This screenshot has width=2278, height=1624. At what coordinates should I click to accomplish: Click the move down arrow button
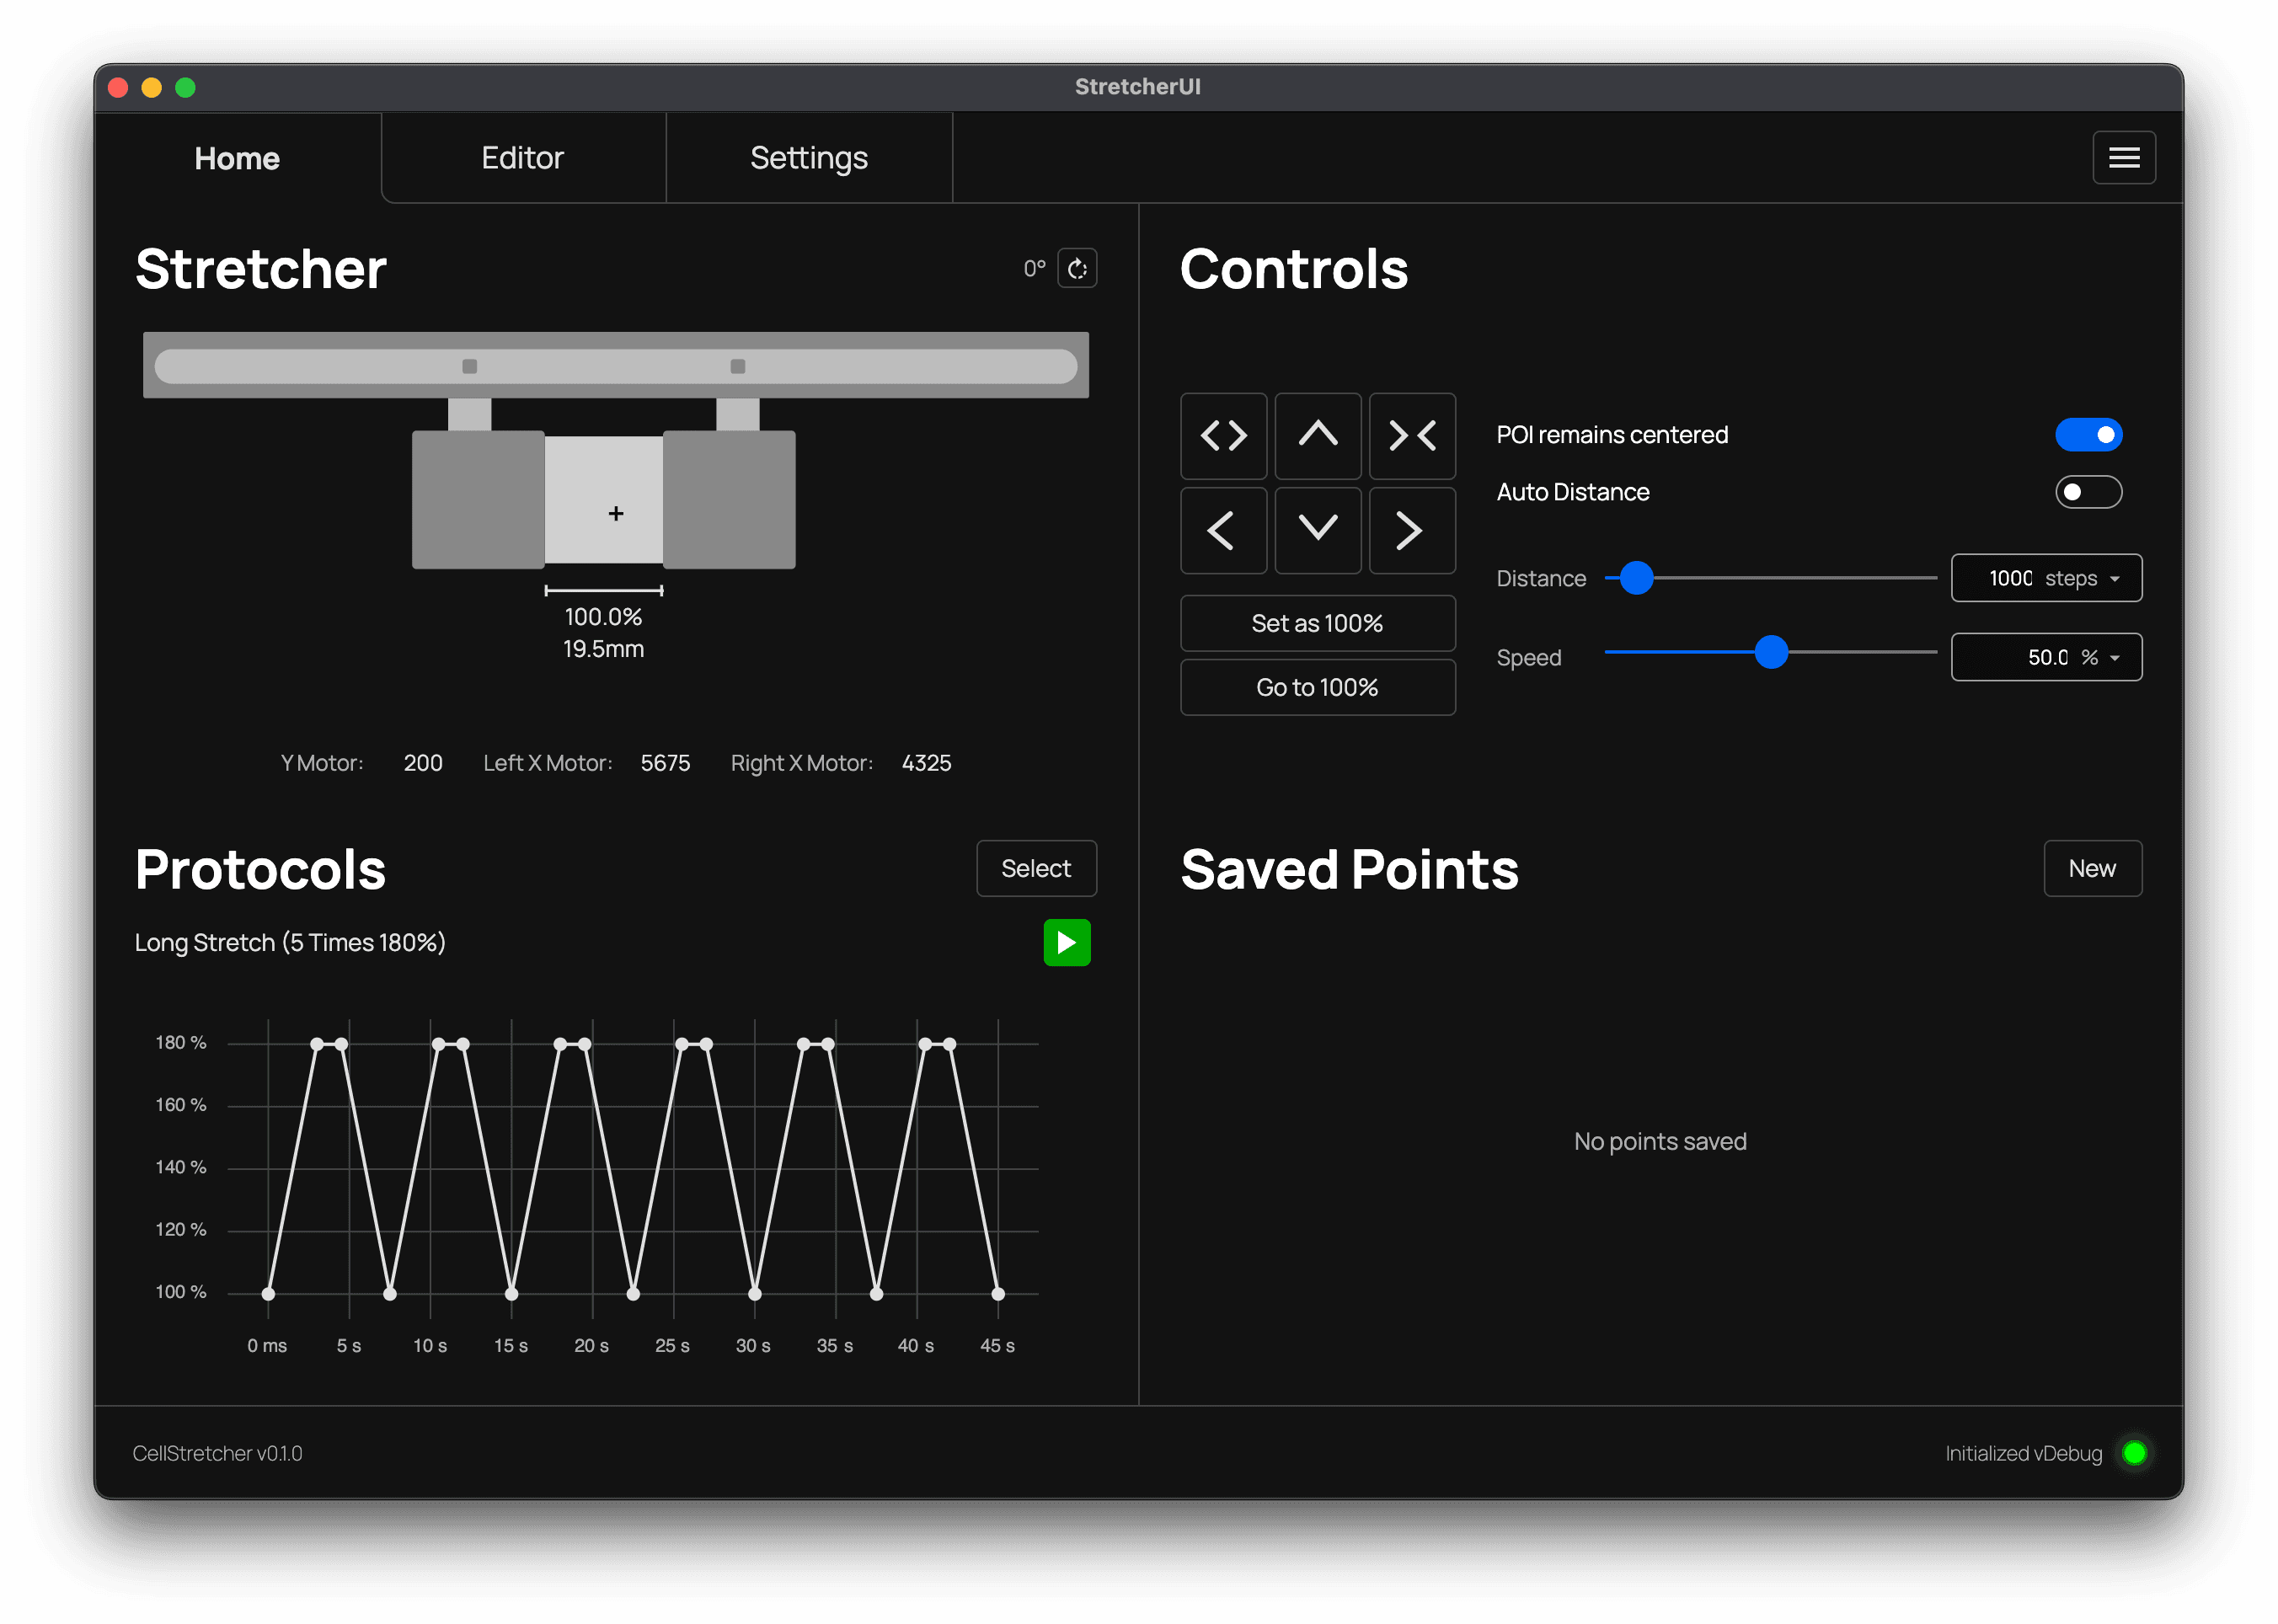pos(1317,530)
